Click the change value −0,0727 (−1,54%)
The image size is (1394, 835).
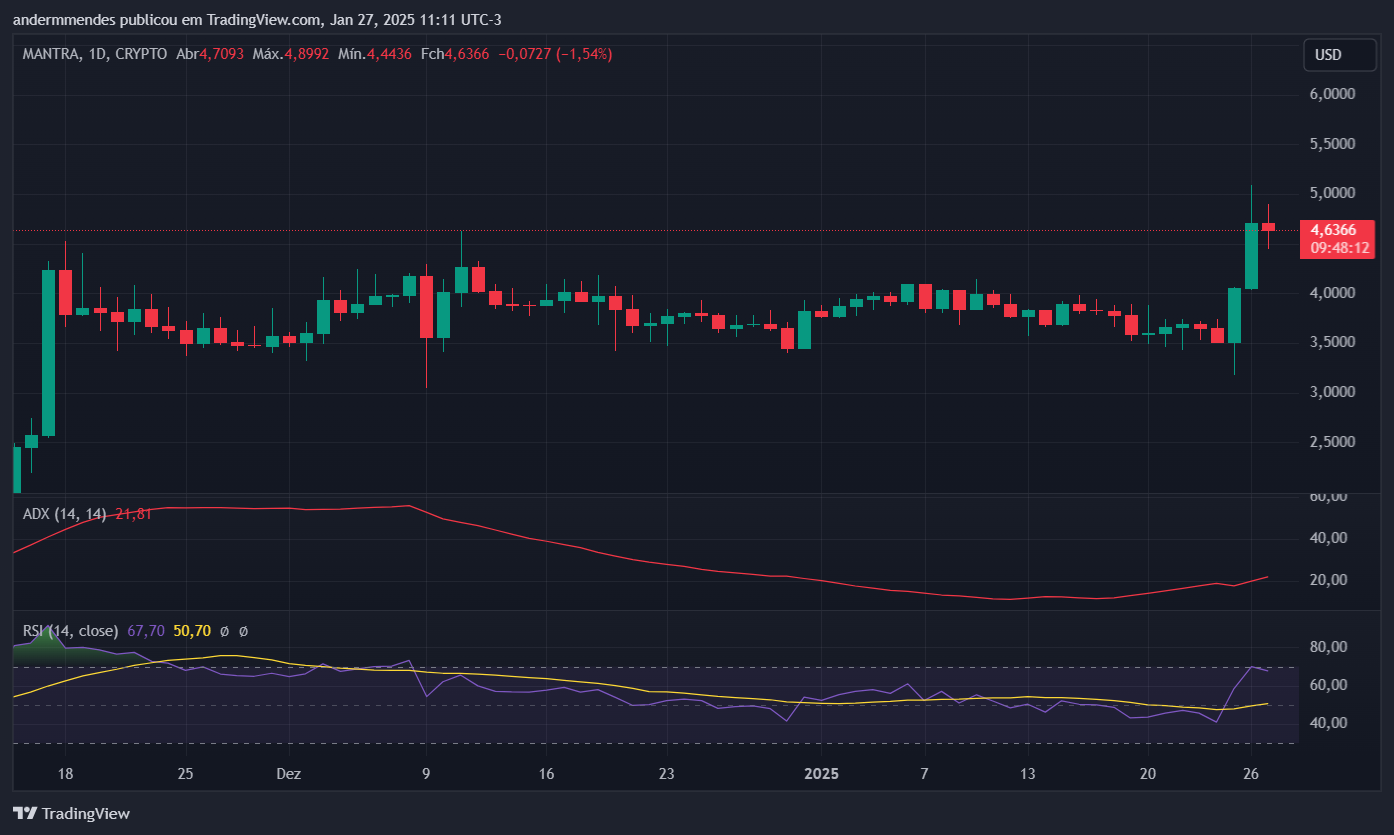click(x=555, y=54)
